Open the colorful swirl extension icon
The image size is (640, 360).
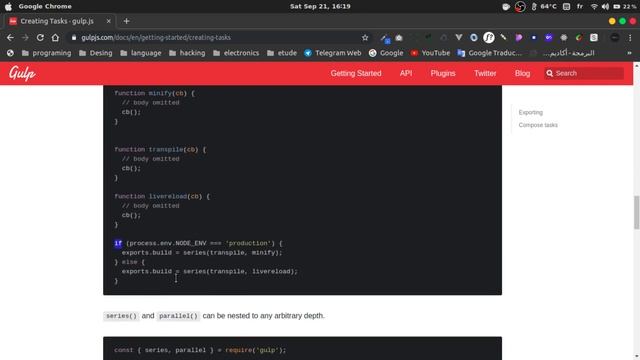579,38
